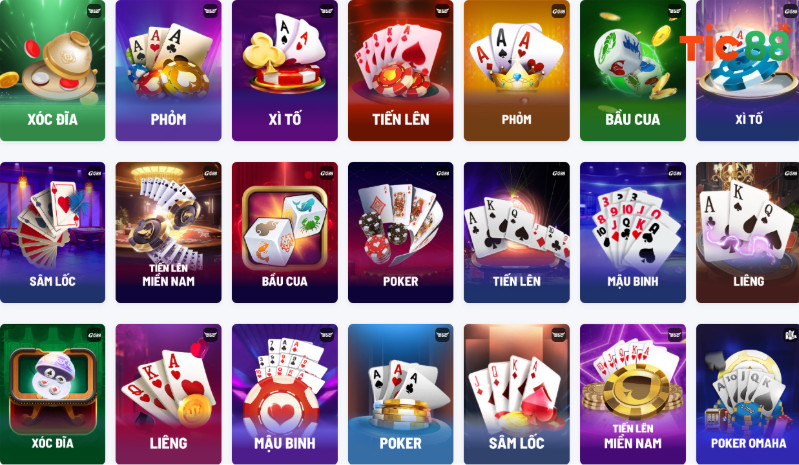The width and height of the screenshot is (799, 465).
Task: Open Poker tile with black and red chips
Action: click(x=401, y=232)
